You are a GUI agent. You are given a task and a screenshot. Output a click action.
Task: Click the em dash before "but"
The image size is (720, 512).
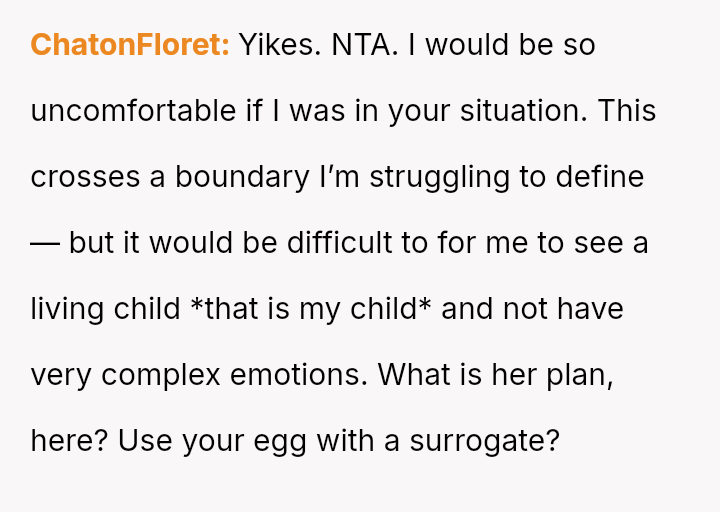[45, 243]
